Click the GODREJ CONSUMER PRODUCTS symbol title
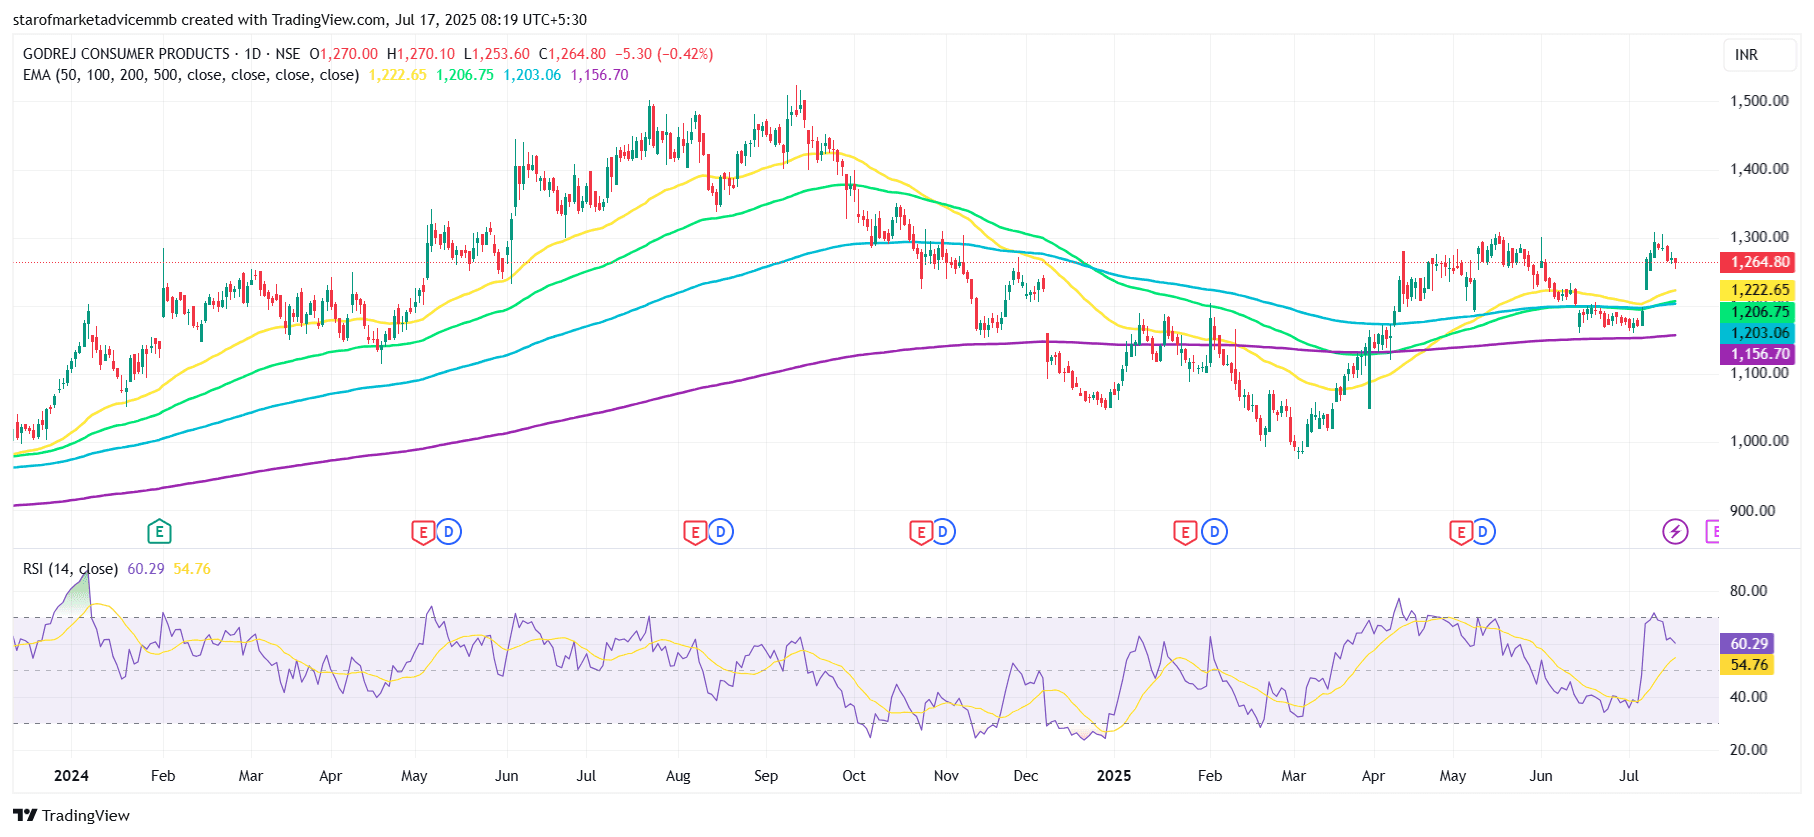 pos(126,54)
